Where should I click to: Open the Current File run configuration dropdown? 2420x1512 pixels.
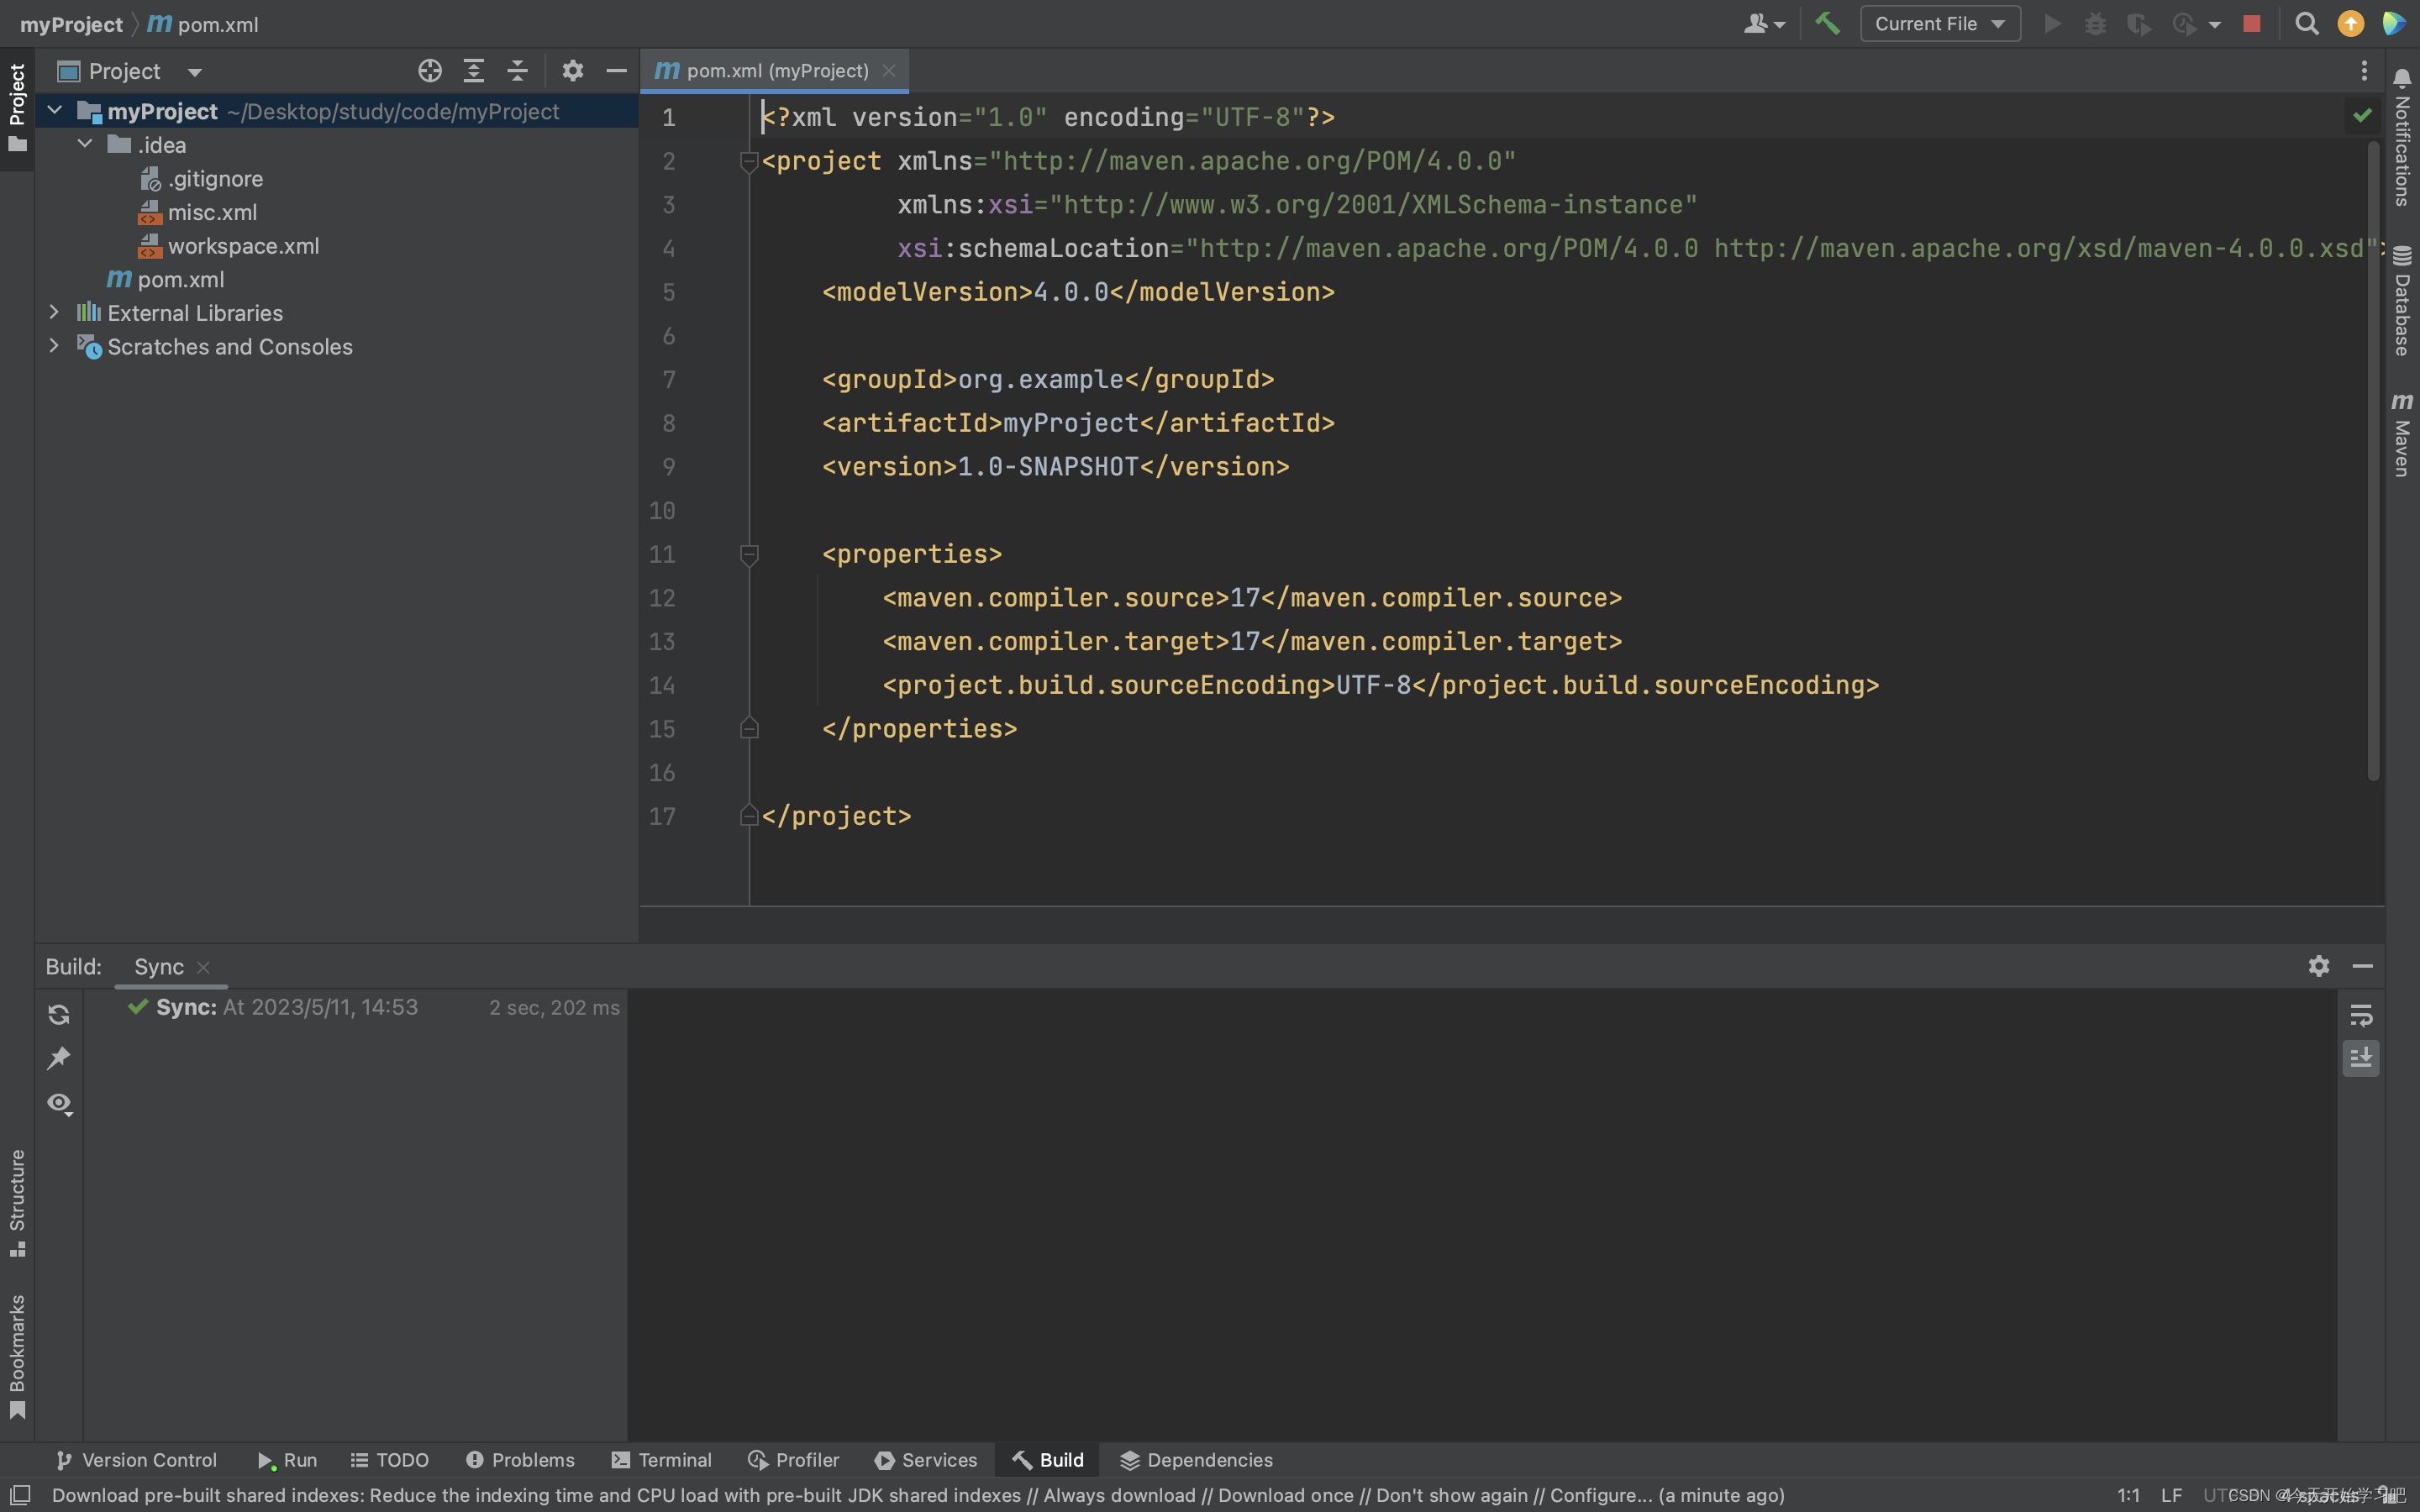pos(1940,23)
